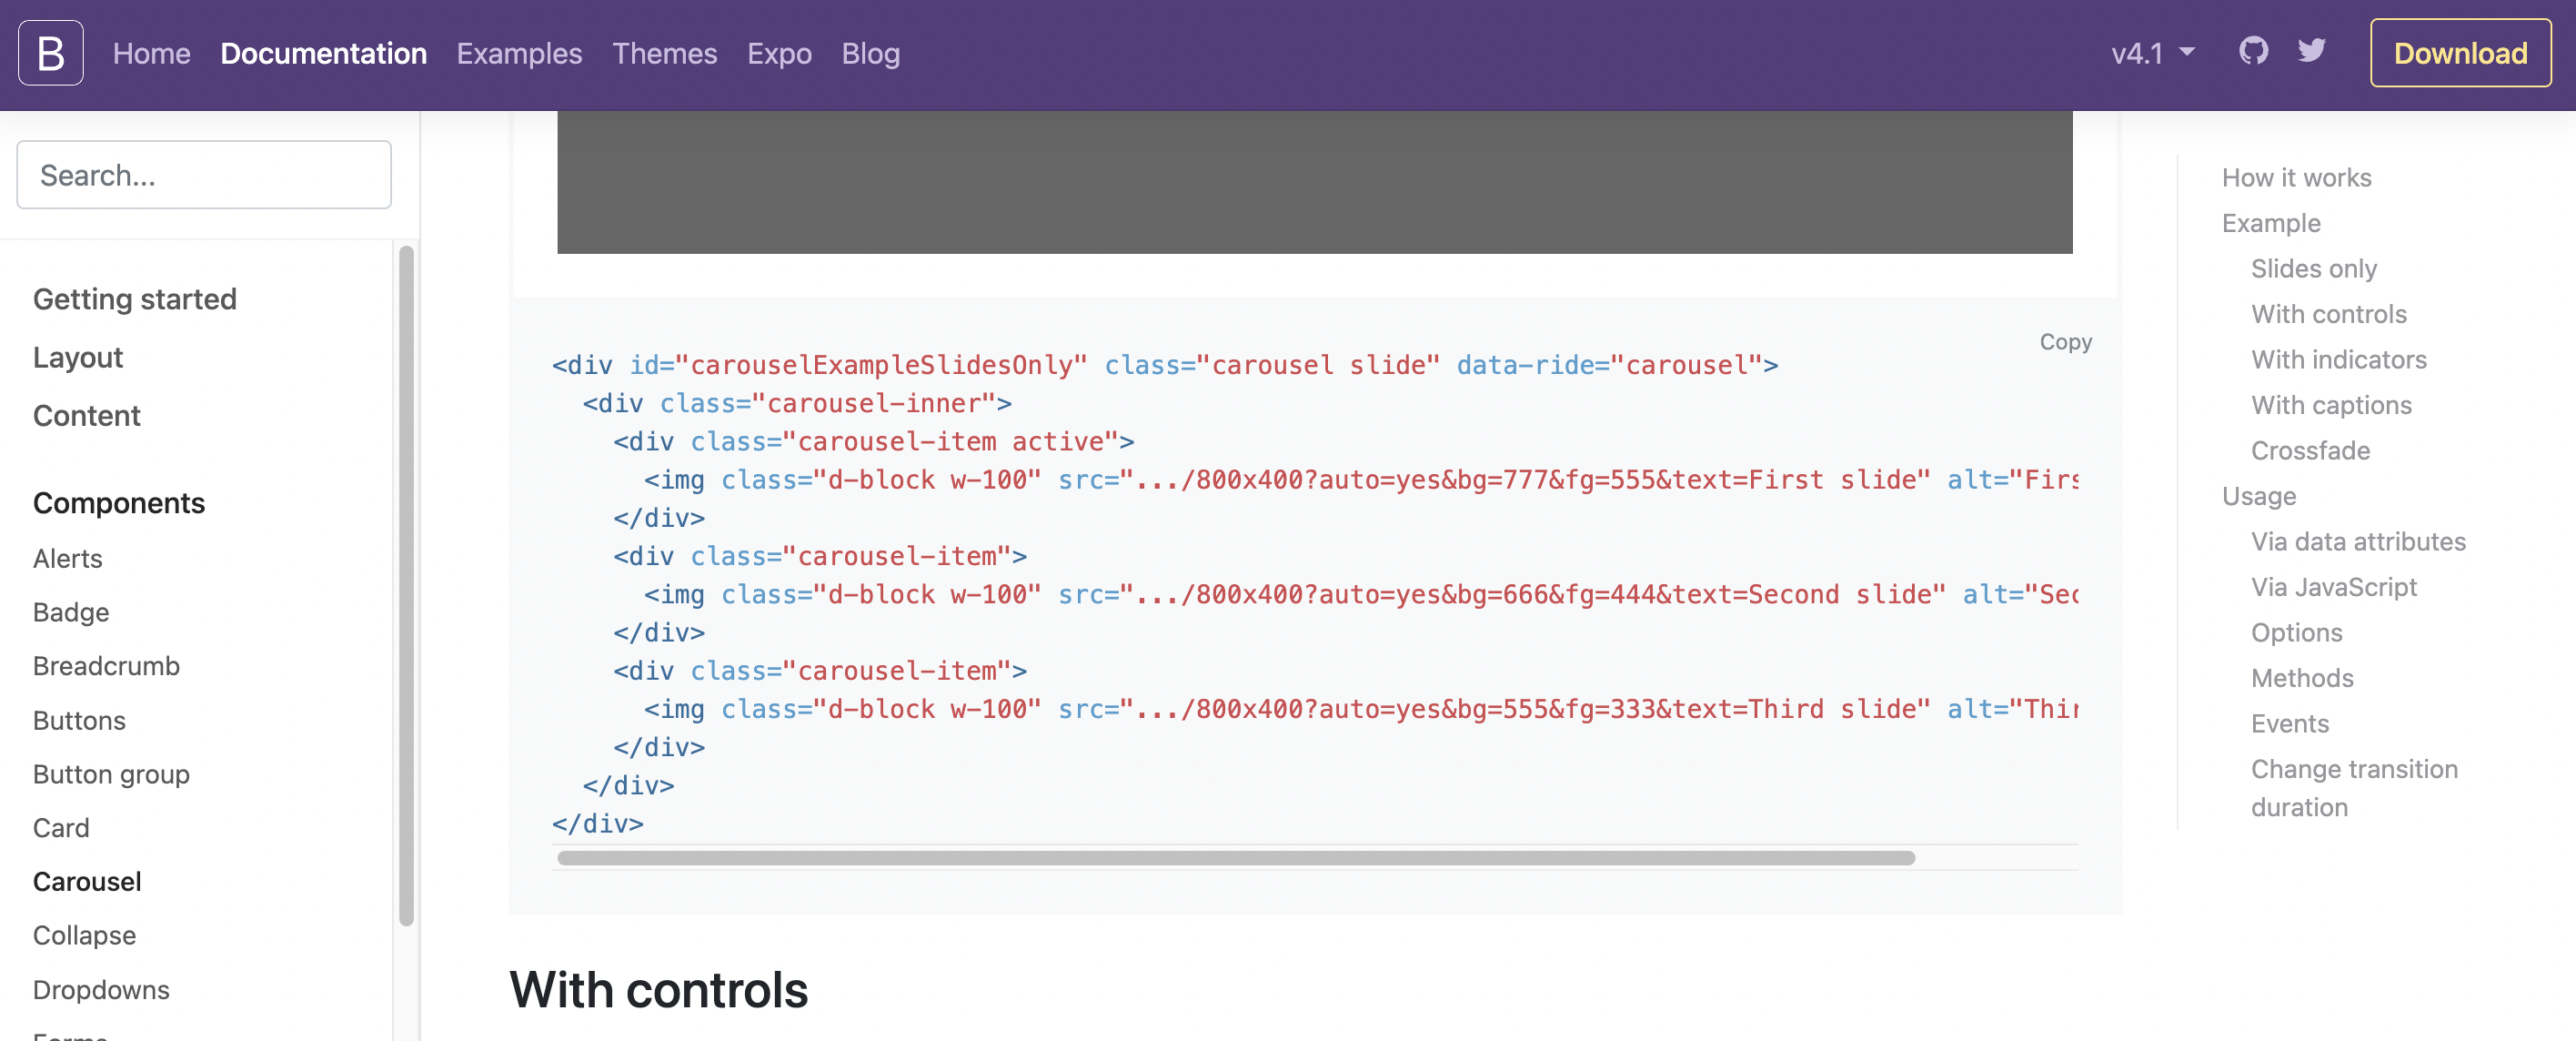2576x1041 pixels.
Task: Click the carouselExampleSlidesOnly code line
Action: [1164, 365]
